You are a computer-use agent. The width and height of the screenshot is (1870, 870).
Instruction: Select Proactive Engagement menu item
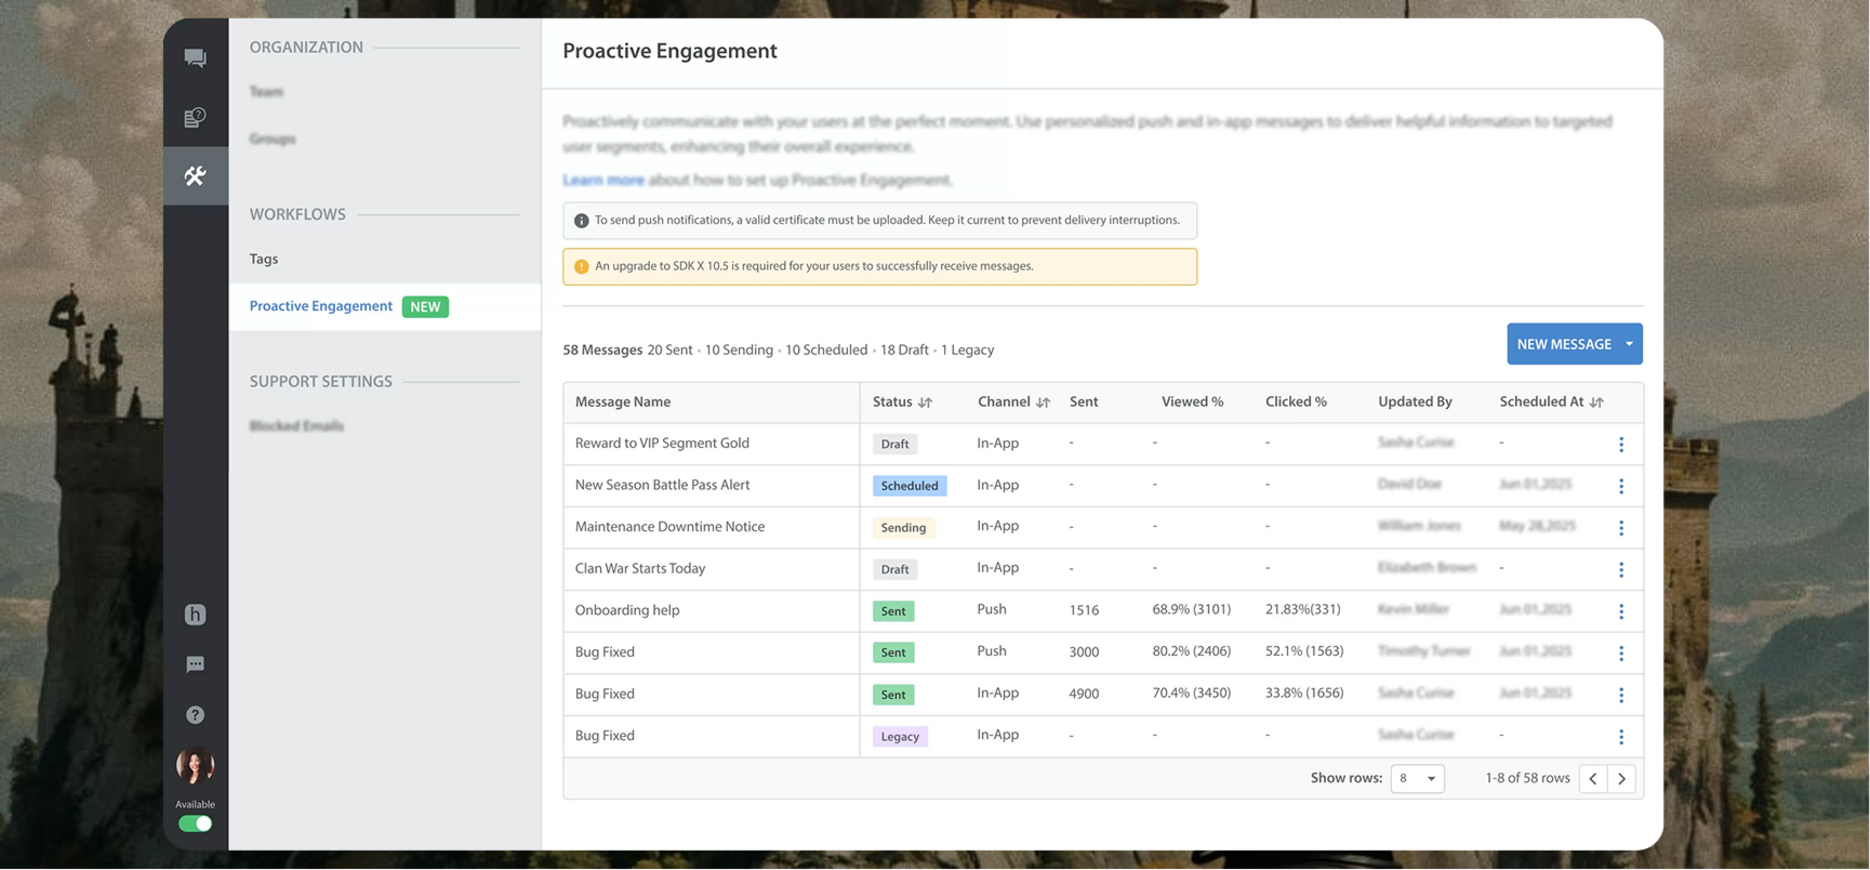(321, 306)
